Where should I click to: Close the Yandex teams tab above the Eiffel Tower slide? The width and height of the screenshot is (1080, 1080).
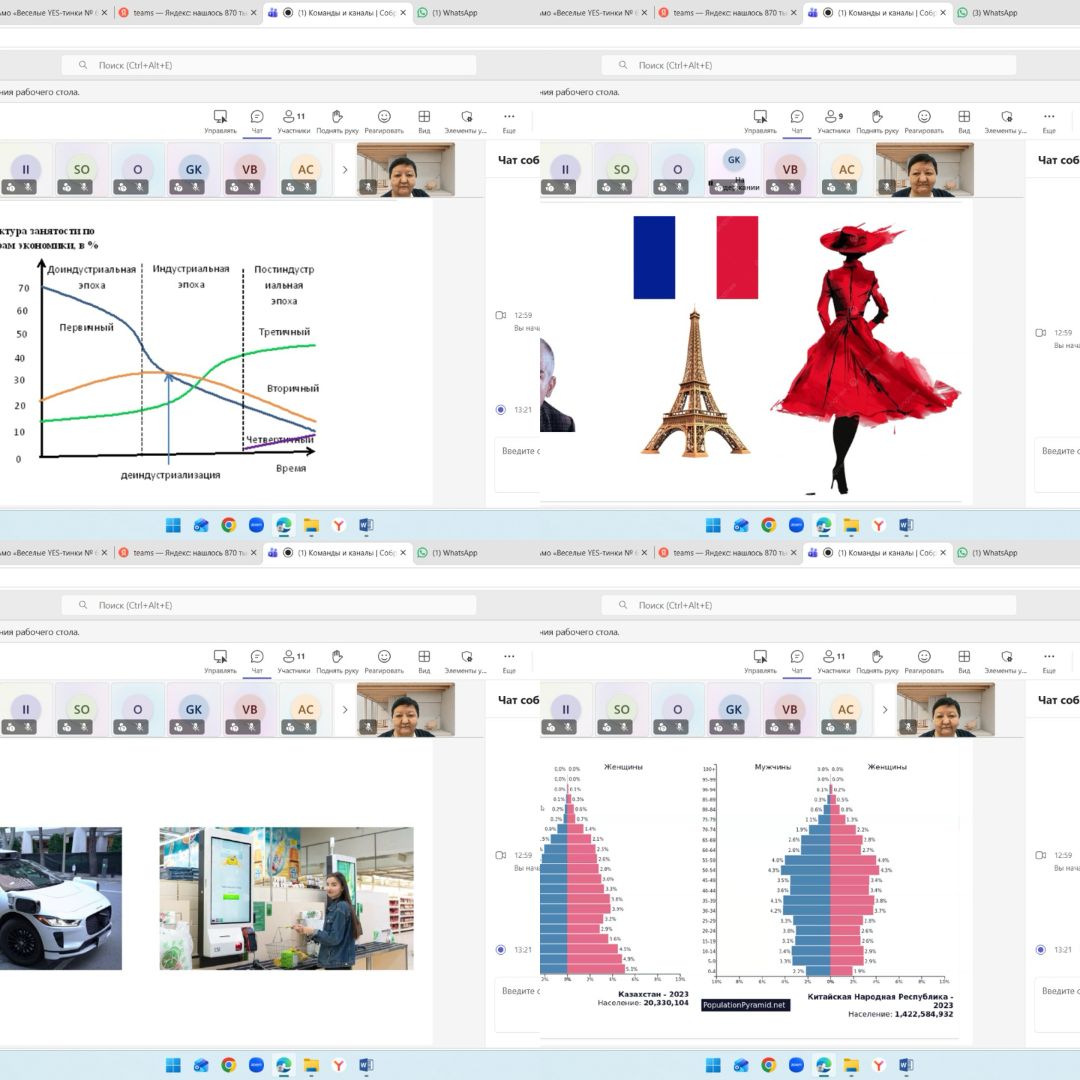point(793,12)
